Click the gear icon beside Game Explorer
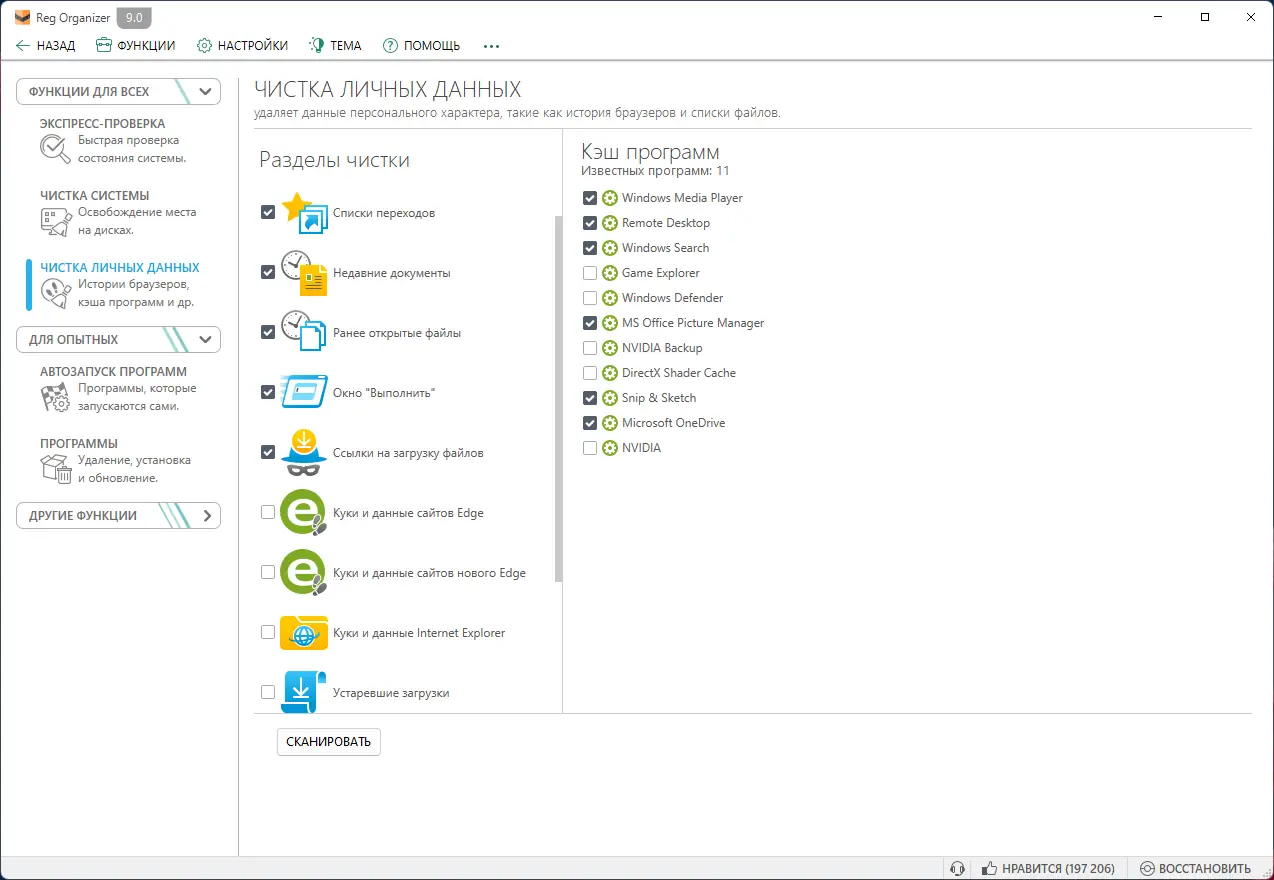Image resolution: width=1274 pixels, height=880 pixels. [x=610, y=273]
